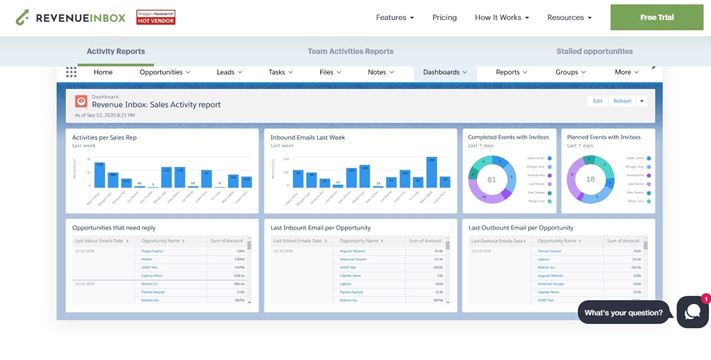Click the red dashboard icon beside title
711x360 pixels.
click(x=81, y=101)
